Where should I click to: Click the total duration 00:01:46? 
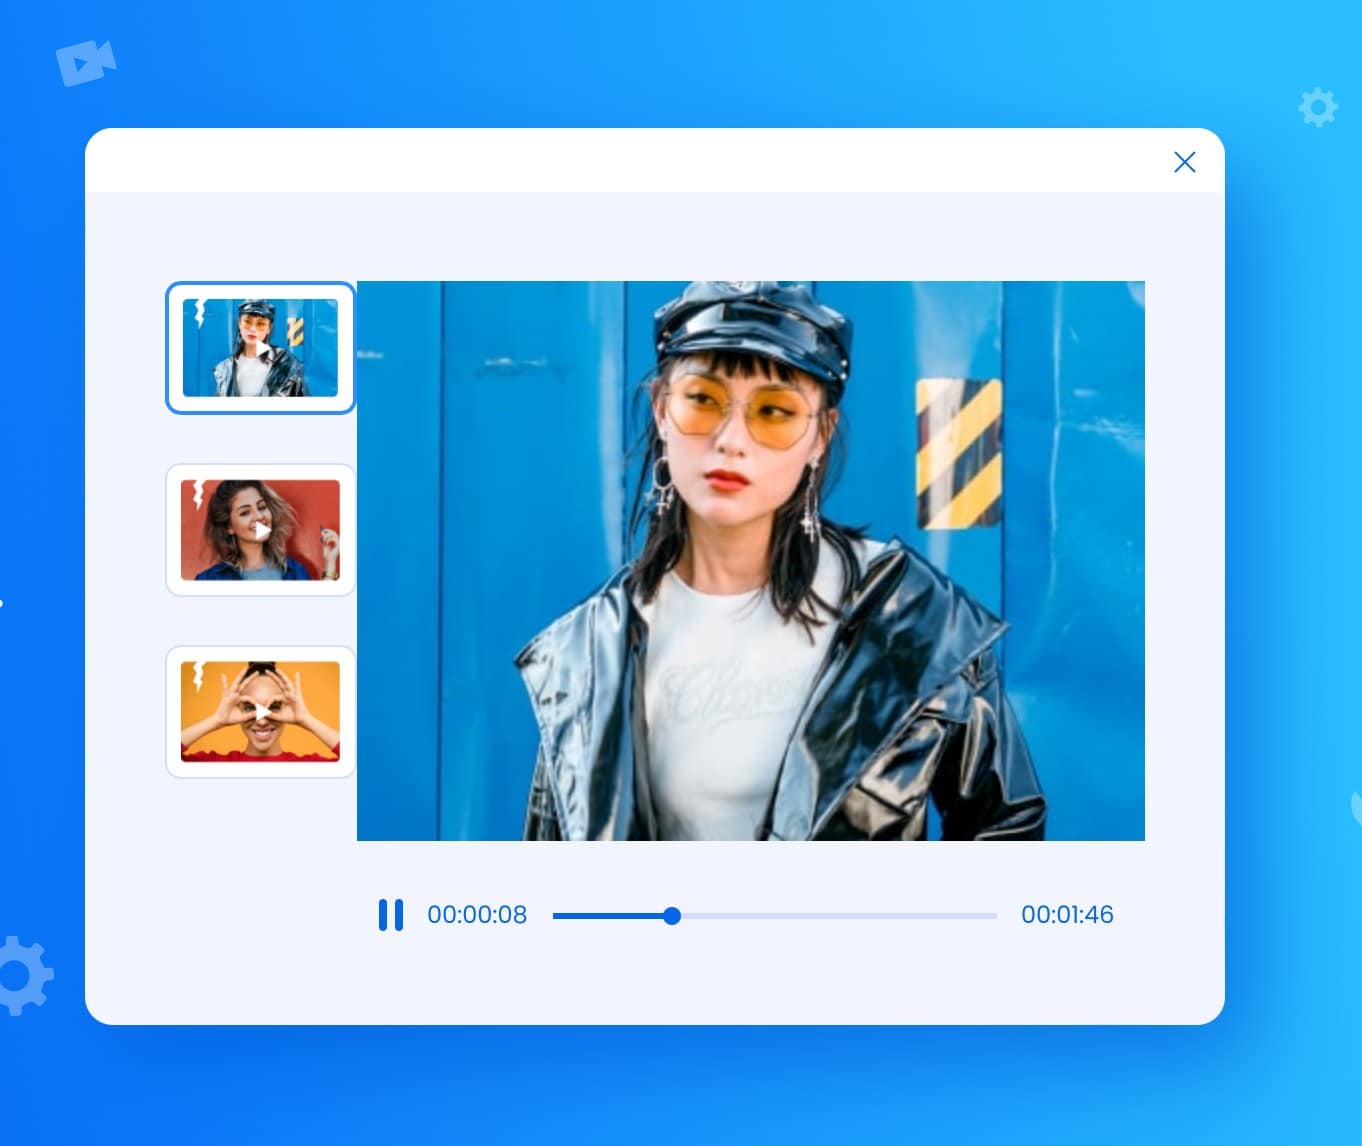[1066, 914]
